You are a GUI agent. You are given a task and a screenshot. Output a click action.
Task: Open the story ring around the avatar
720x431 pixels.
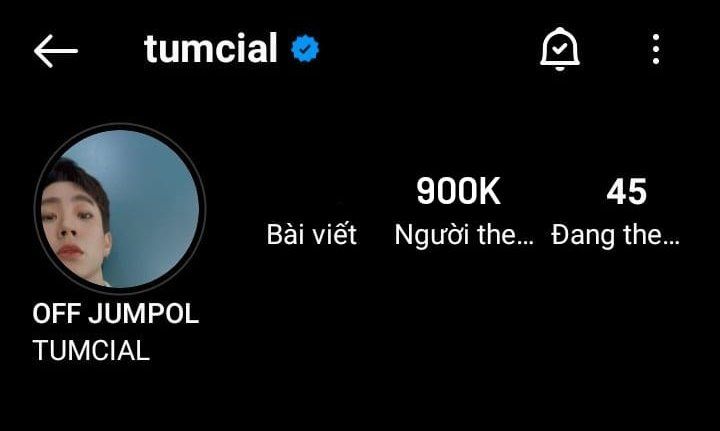(x=120, y=209)
